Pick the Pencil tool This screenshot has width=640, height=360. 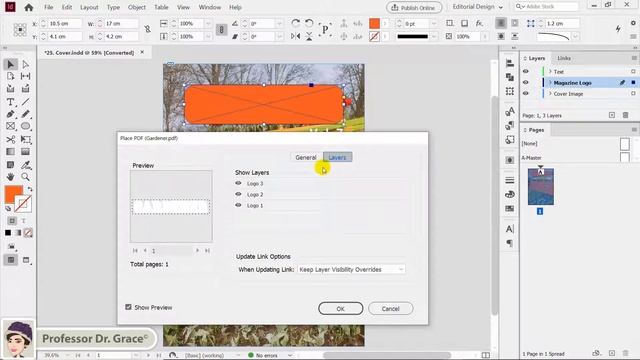pyautogui.click(x=25, y=114)
